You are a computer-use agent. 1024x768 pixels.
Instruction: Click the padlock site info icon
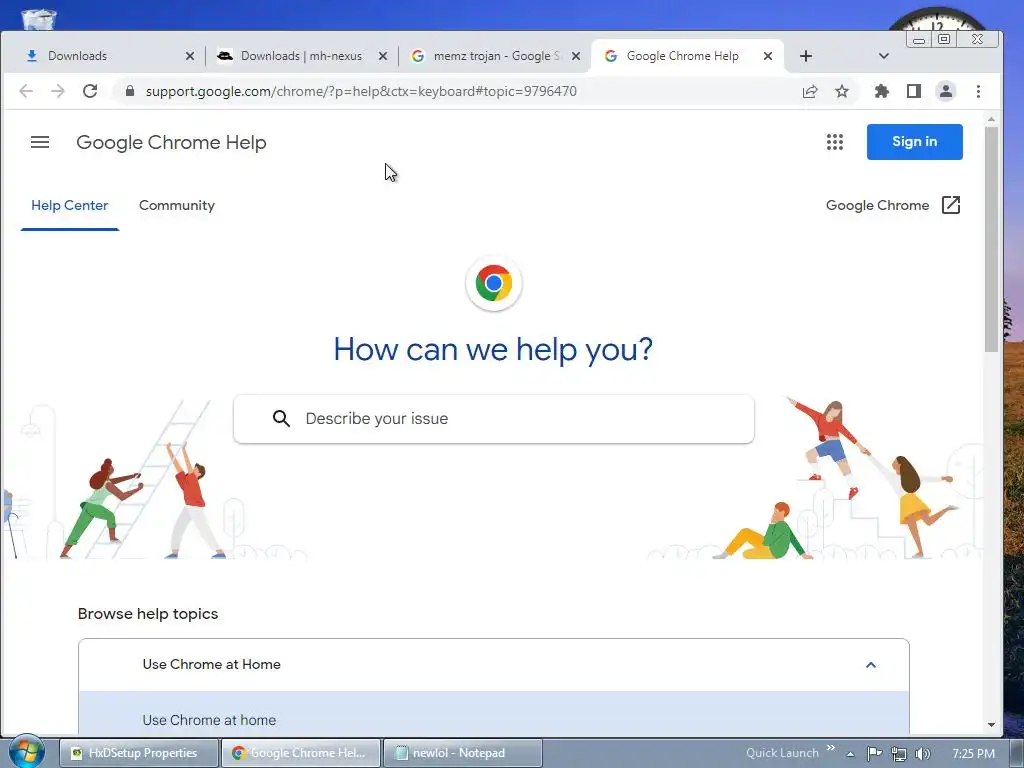[x=130, y=91]
